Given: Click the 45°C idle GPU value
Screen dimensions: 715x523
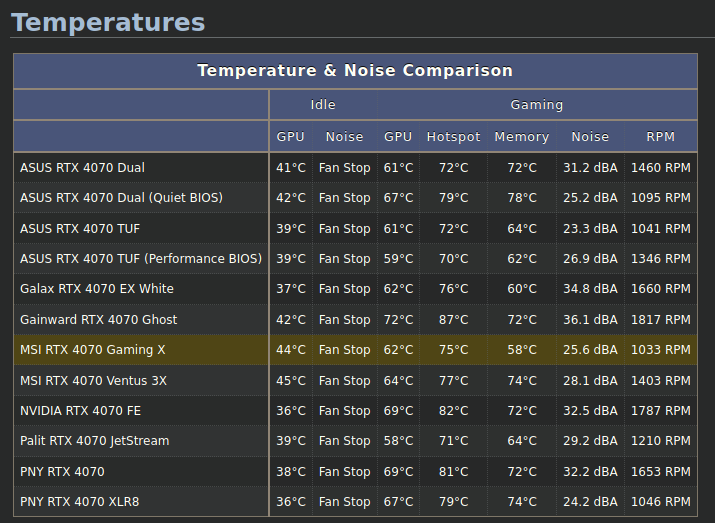Looking at the screenshot, I should click(x=290, y=380).
